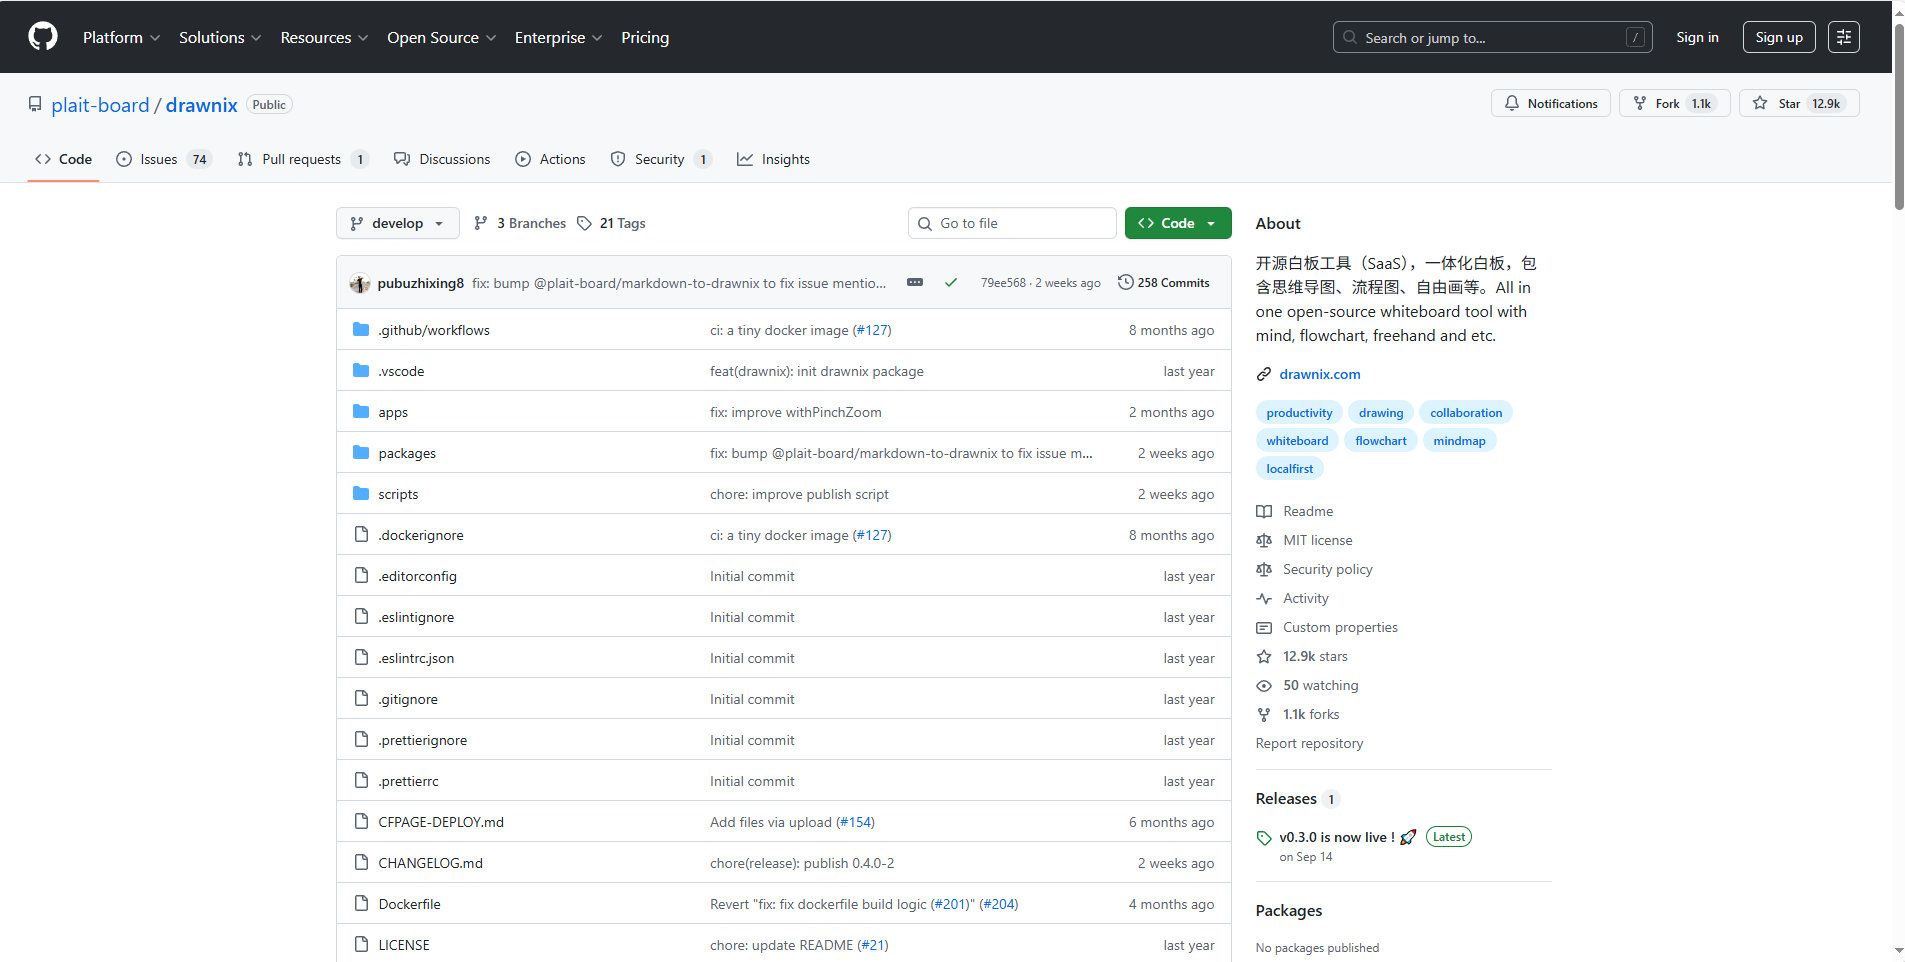Click pubuzhixing8 avatar image

tap(360, 284)
